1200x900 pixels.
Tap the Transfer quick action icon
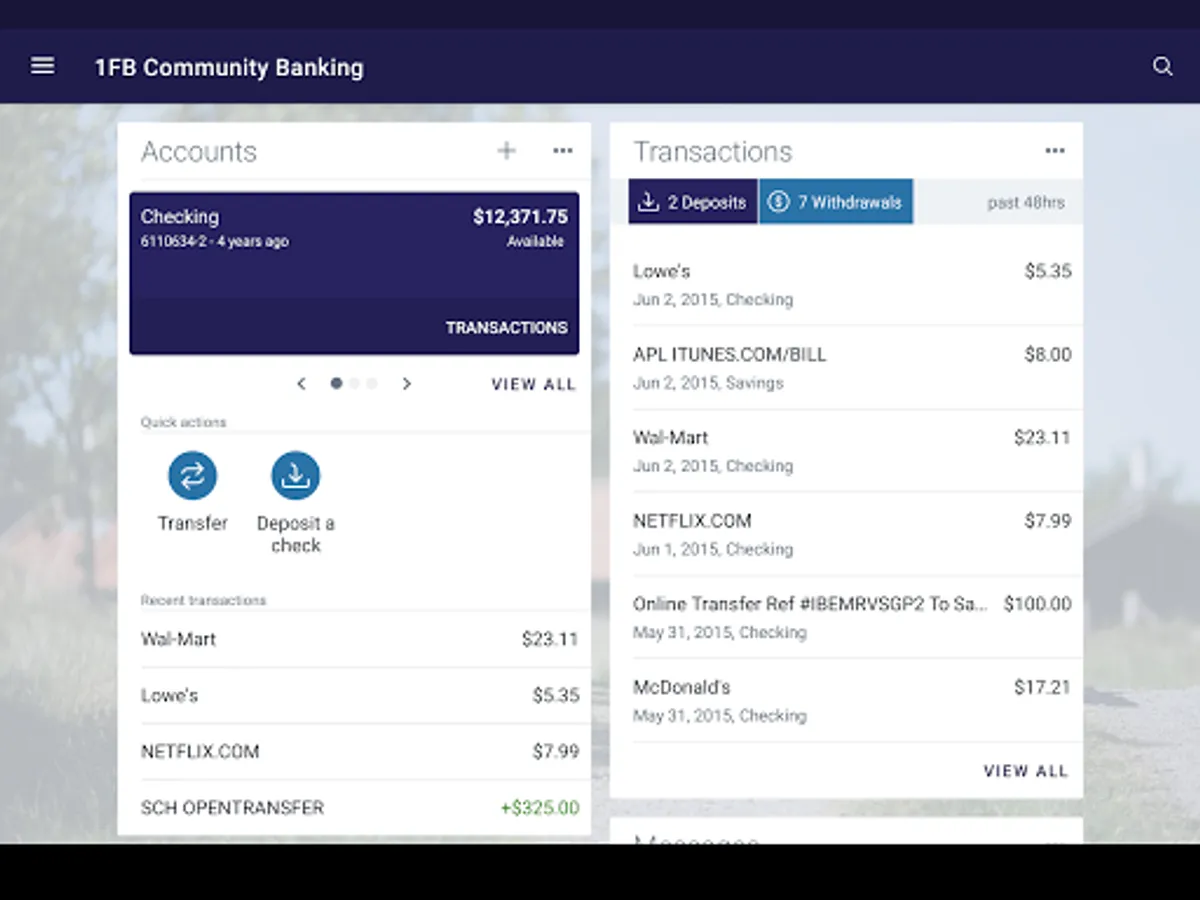[192, 475]
